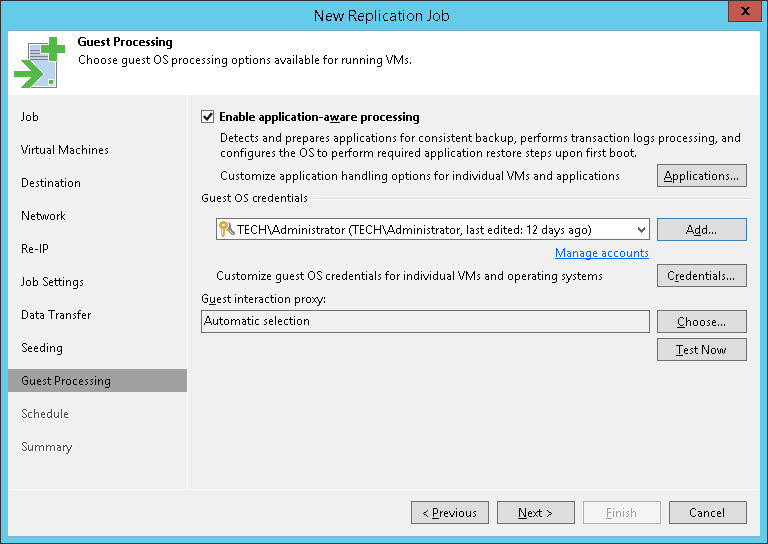The image size is (768, 544).
Task: Click the Guest interaction proxy field
Action: (x=425, y=322)
